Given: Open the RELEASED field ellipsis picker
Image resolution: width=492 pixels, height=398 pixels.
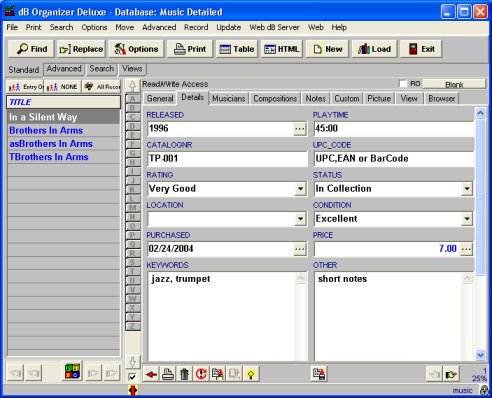Looking at the screenshot, I should (300, 129).
